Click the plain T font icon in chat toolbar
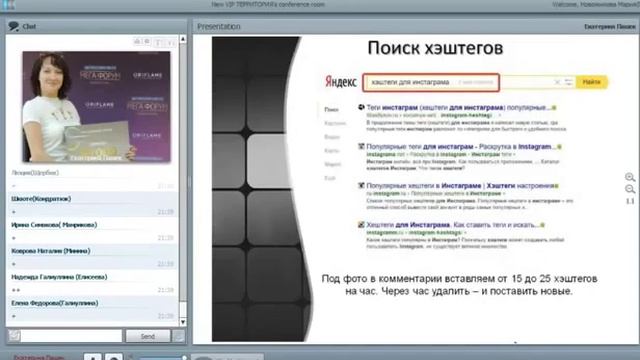 click(158, 42)
